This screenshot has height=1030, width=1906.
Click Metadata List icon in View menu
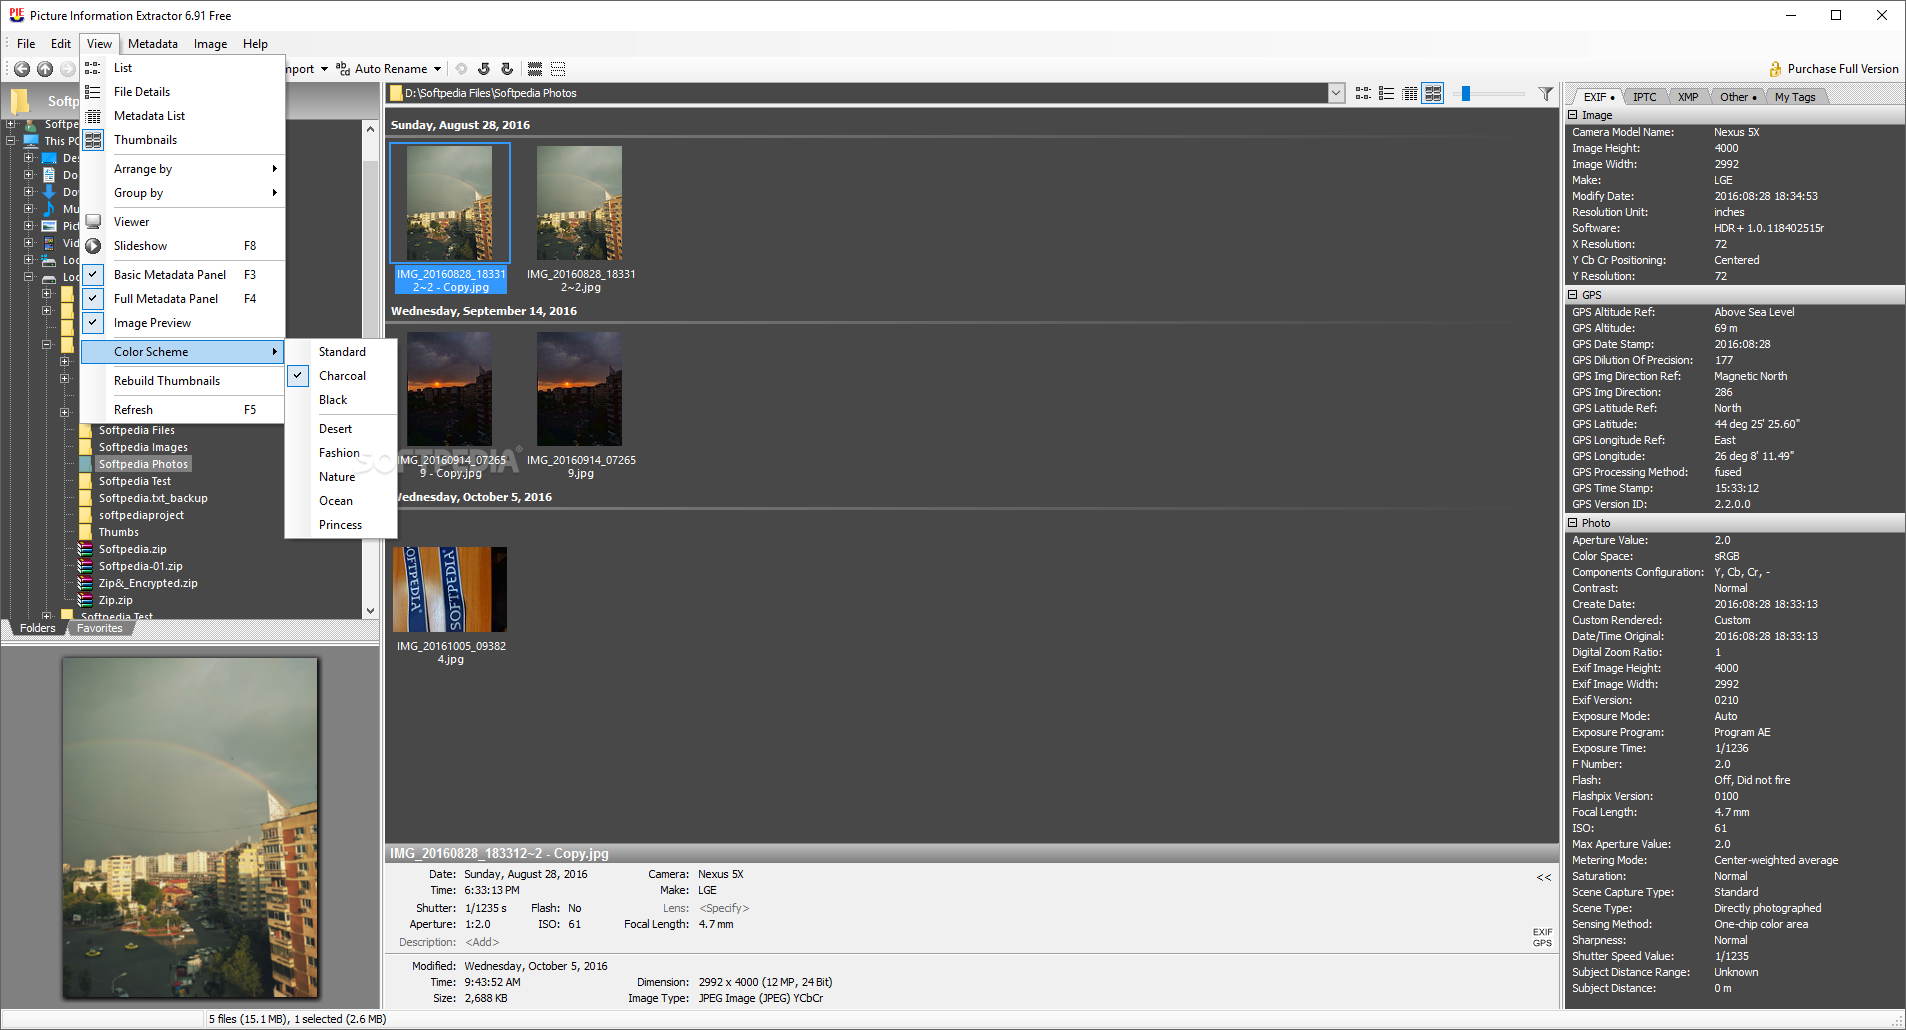click(x=93, y=116)
